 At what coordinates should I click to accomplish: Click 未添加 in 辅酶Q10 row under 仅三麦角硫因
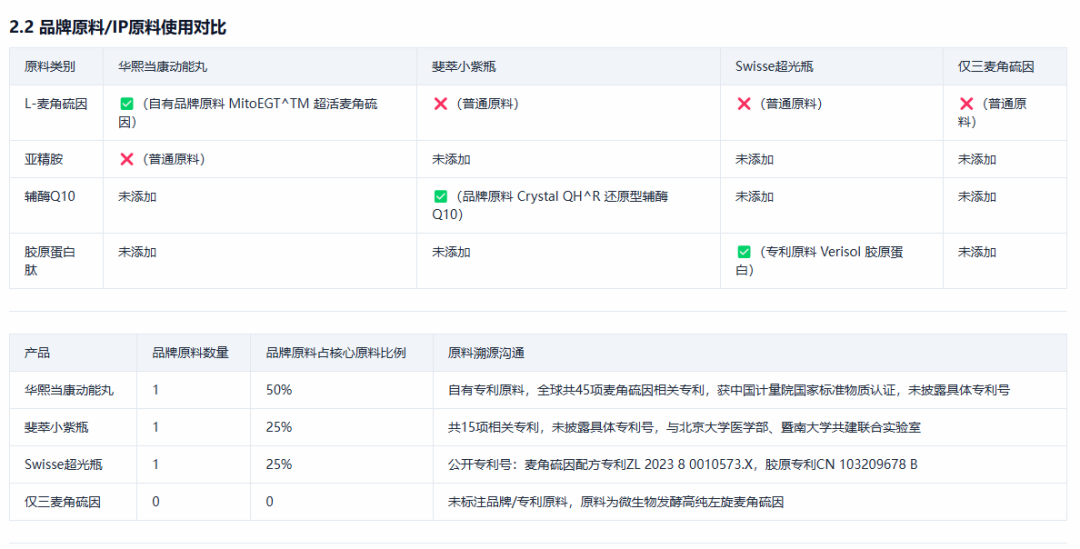[977, 196]
